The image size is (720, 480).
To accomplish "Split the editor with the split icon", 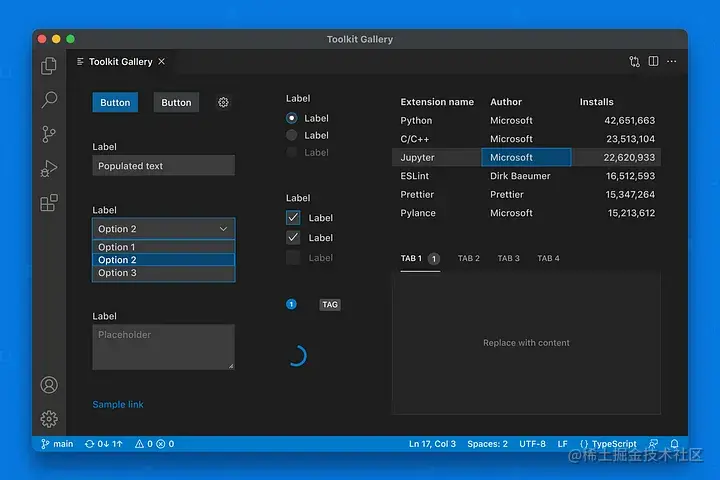I will click(653, 61).
